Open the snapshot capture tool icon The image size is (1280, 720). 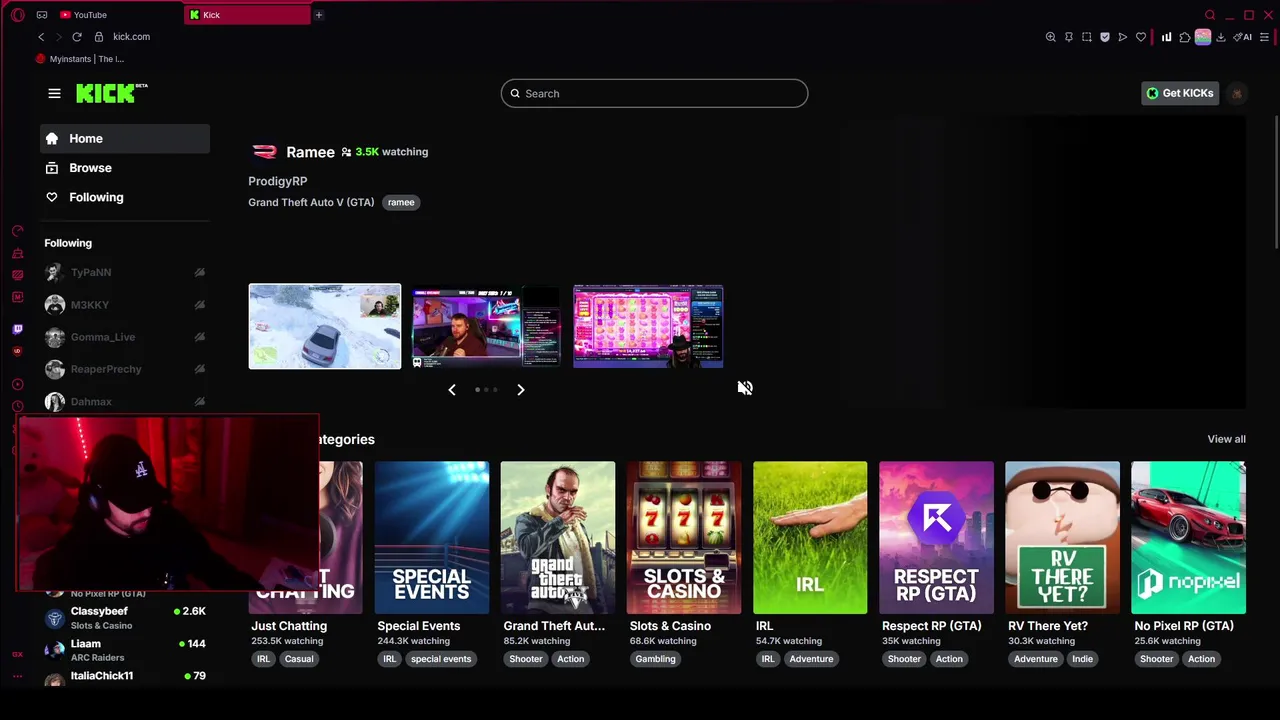[x=1086, y=37]
